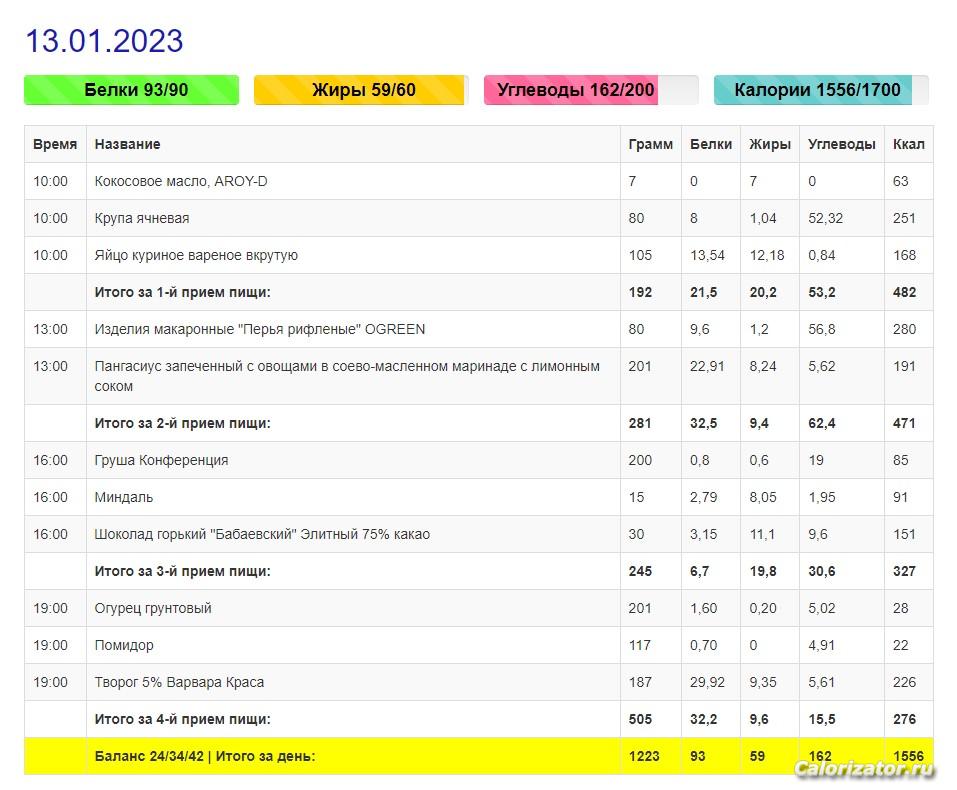Click the Углеводы column header in table

tap(841, 144)
